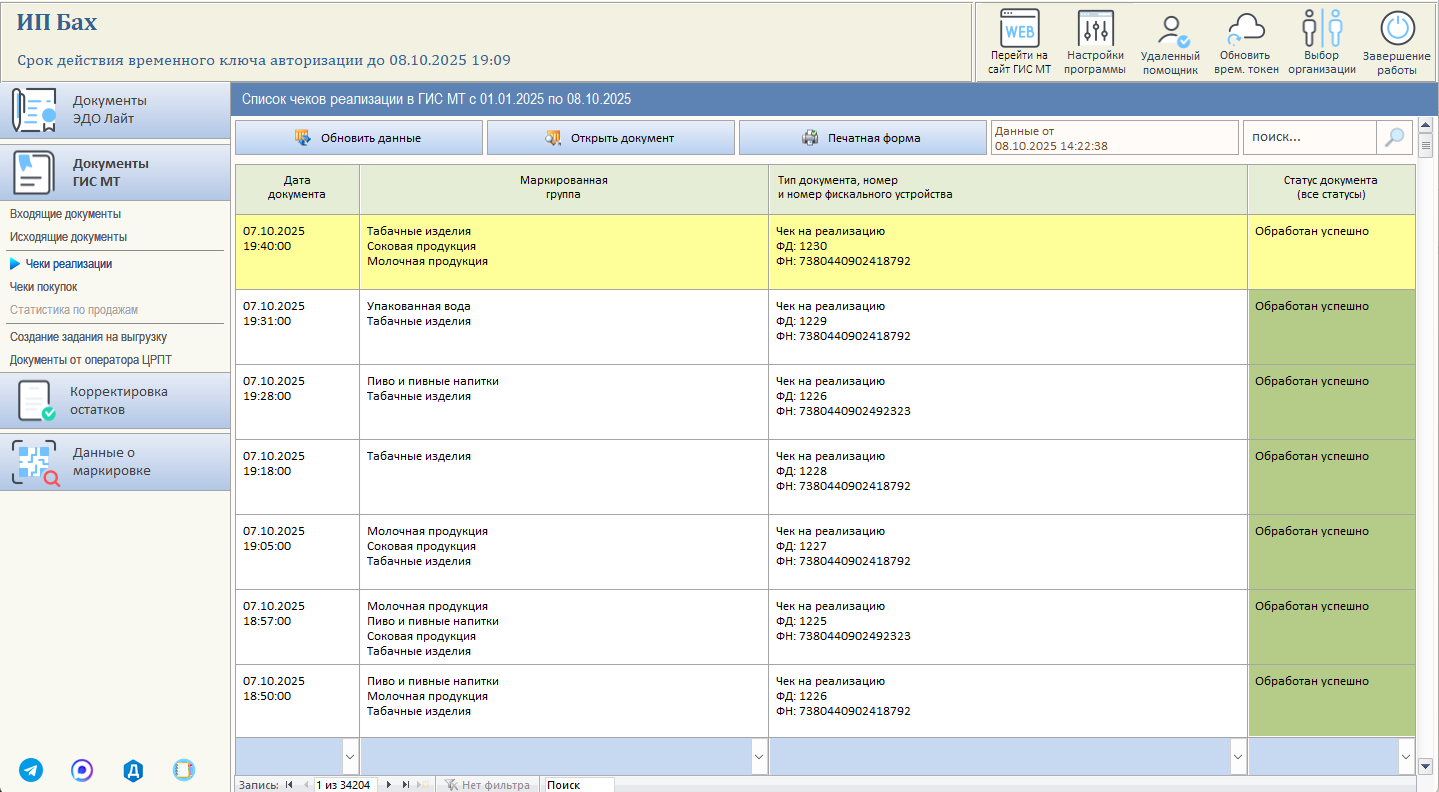Click the Дата документа column header
This screenshot has height=792, width=1439.
[x=297, y=189]
